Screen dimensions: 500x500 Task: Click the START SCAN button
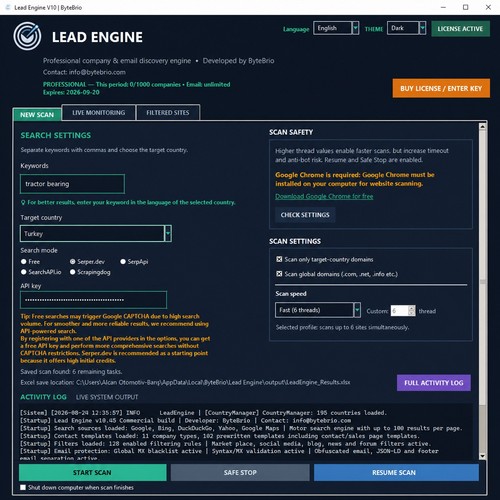point(93,472)
